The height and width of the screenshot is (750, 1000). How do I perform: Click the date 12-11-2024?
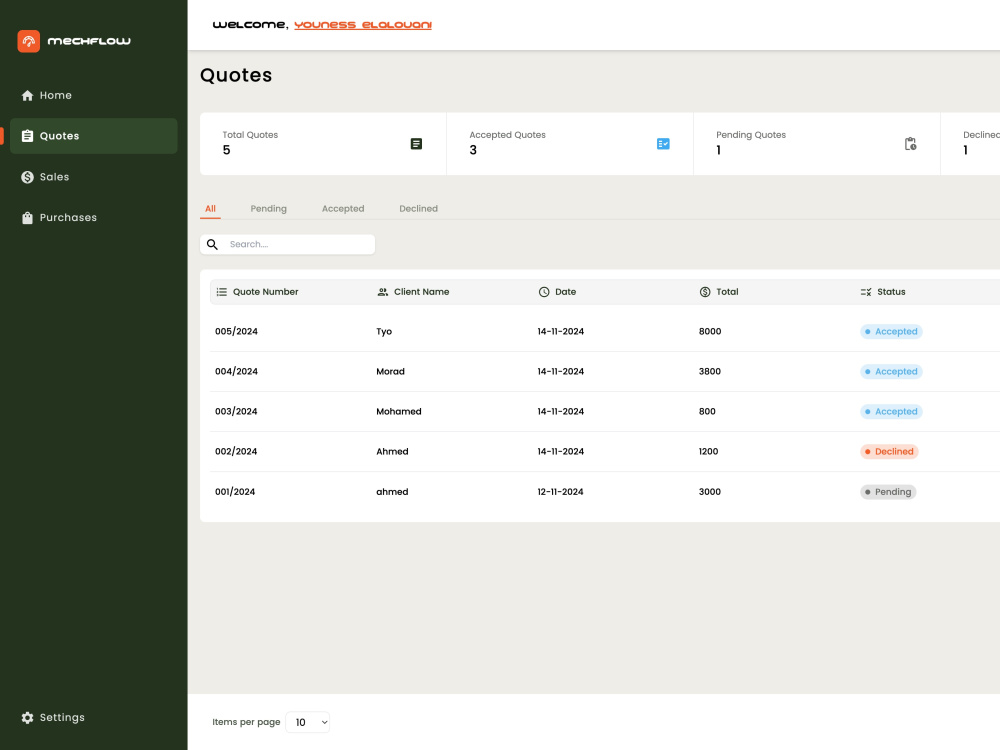[x=561, y=492]
